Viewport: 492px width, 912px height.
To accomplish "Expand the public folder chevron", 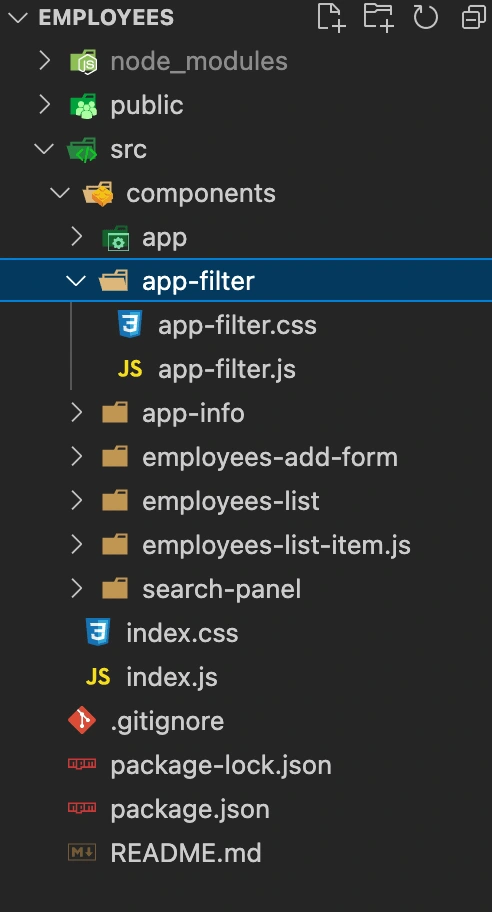I will click(x=44, y=105).
